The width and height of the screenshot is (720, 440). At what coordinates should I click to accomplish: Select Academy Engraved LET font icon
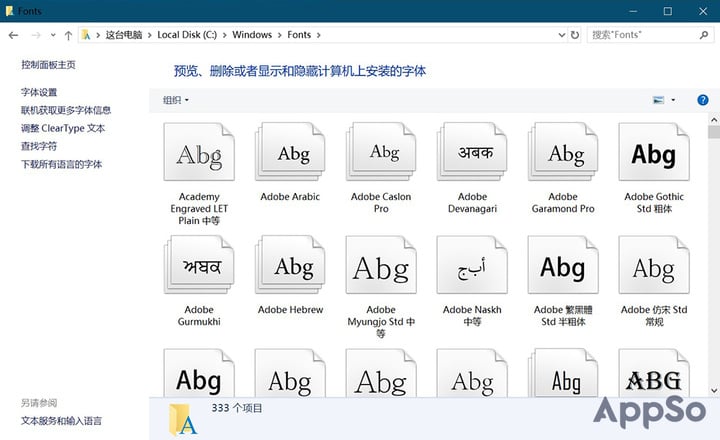199,152
